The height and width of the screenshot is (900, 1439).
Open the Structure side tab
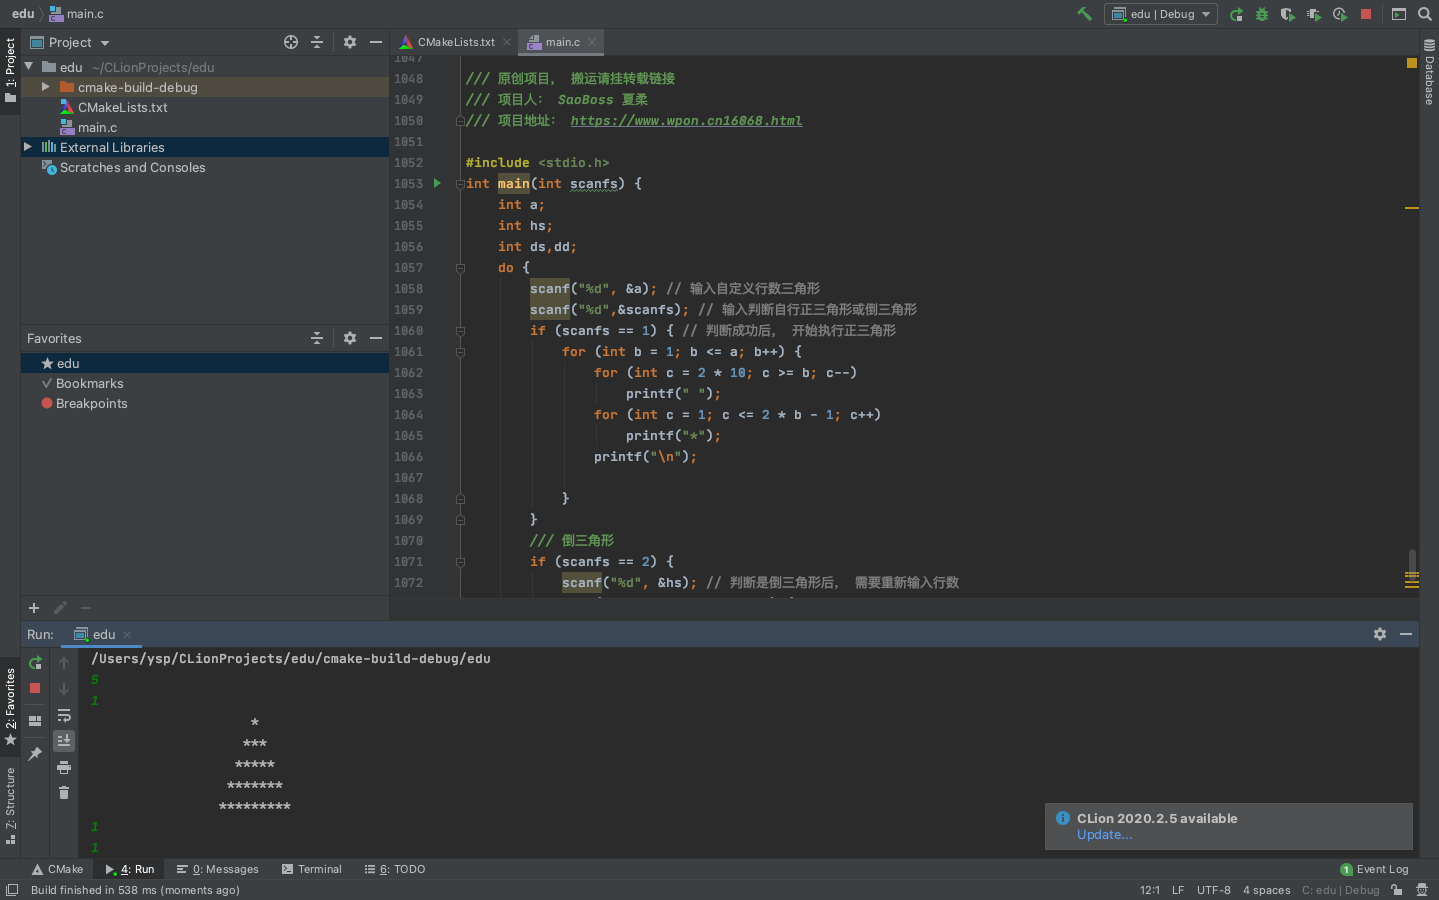click(x=10, y=805)
